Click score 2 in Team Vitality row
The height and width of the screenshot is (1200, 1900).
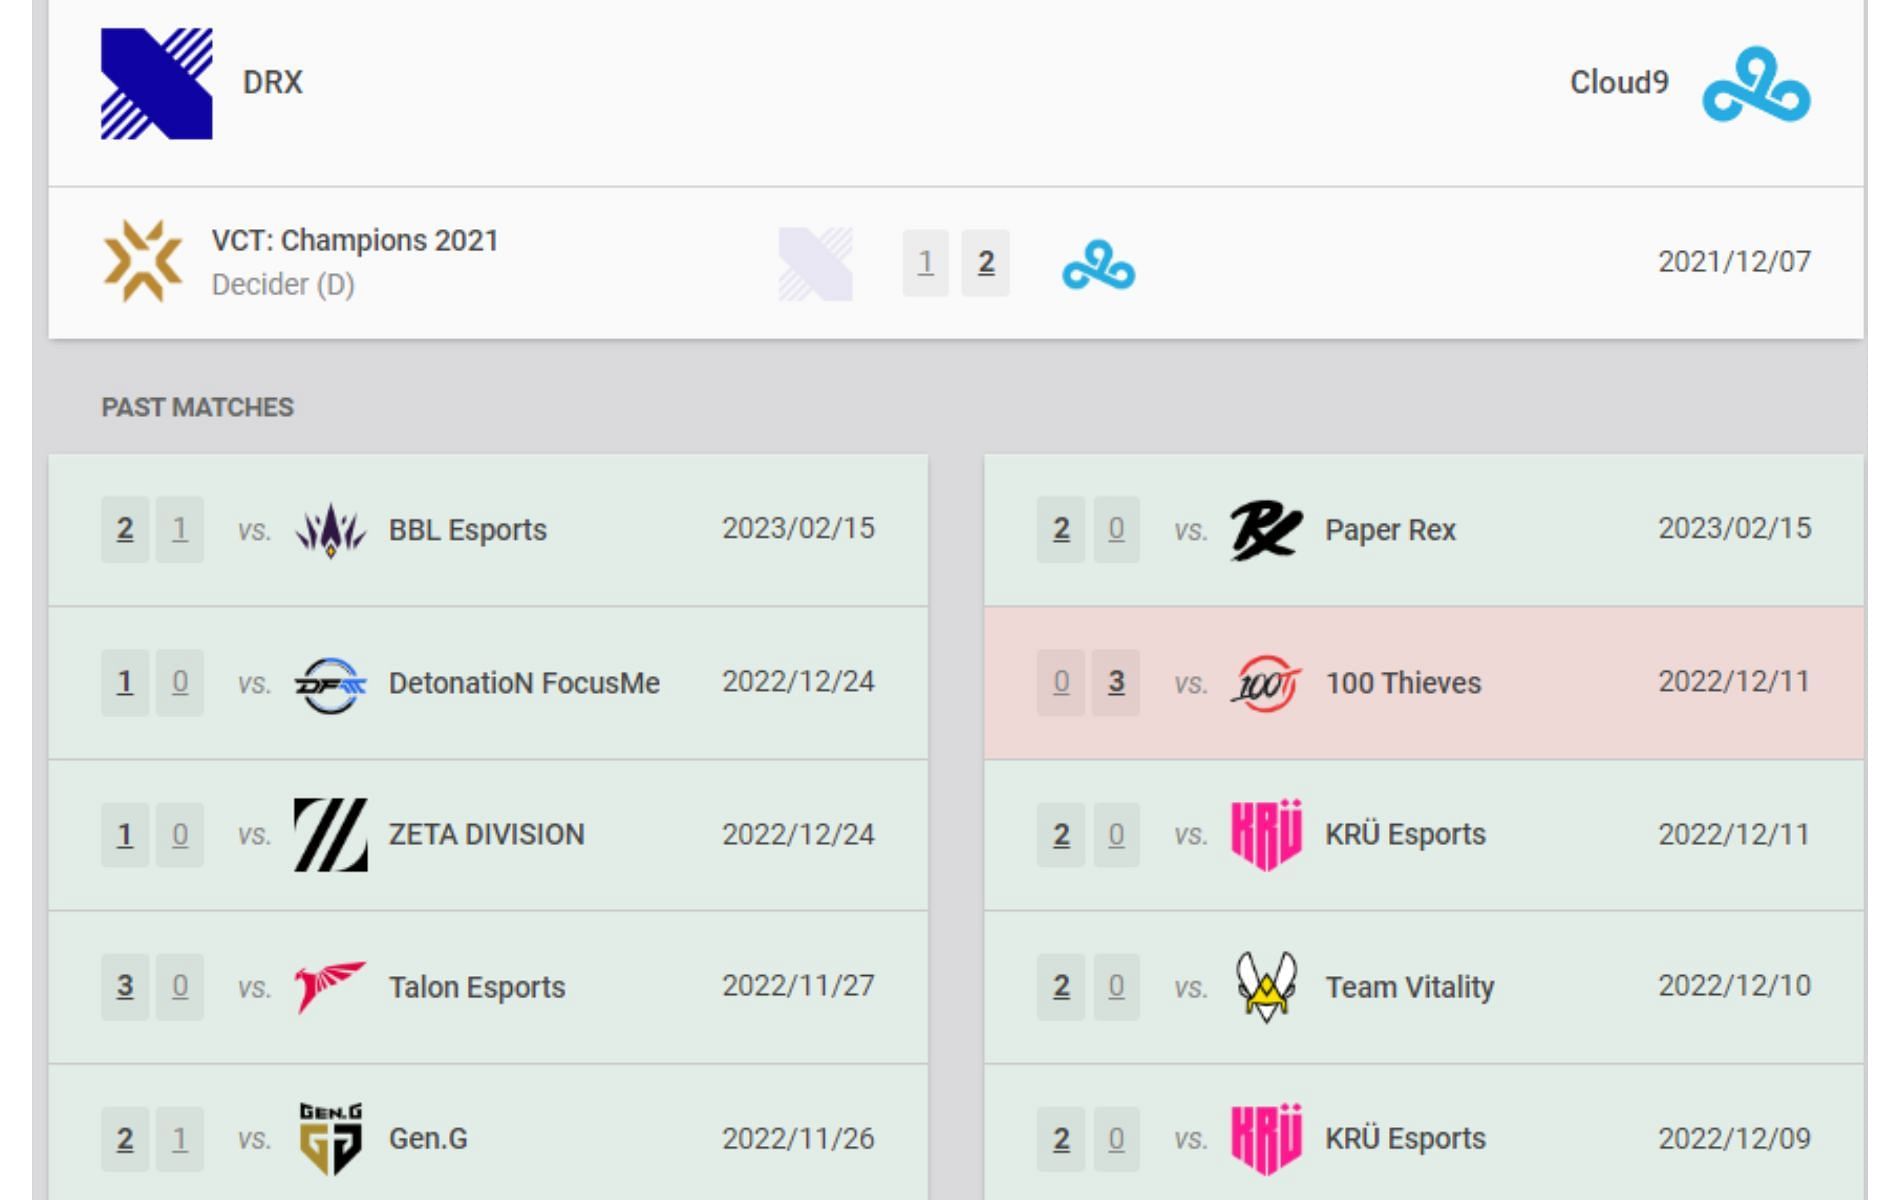coord(1061,986)
